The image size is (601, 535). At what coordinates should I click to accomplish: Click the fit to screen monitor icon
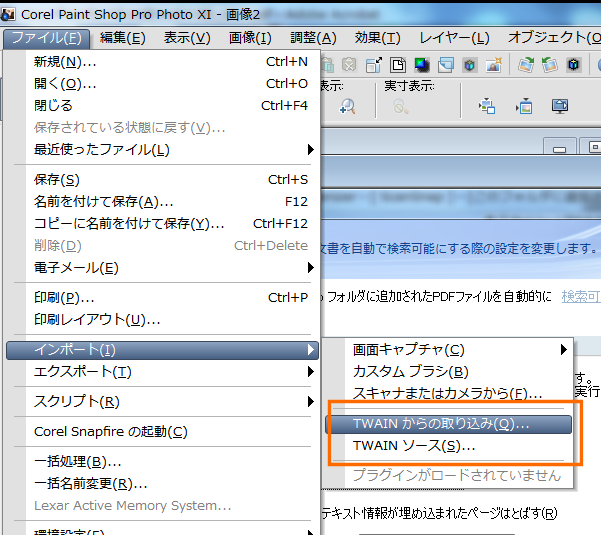pos(560,106)
